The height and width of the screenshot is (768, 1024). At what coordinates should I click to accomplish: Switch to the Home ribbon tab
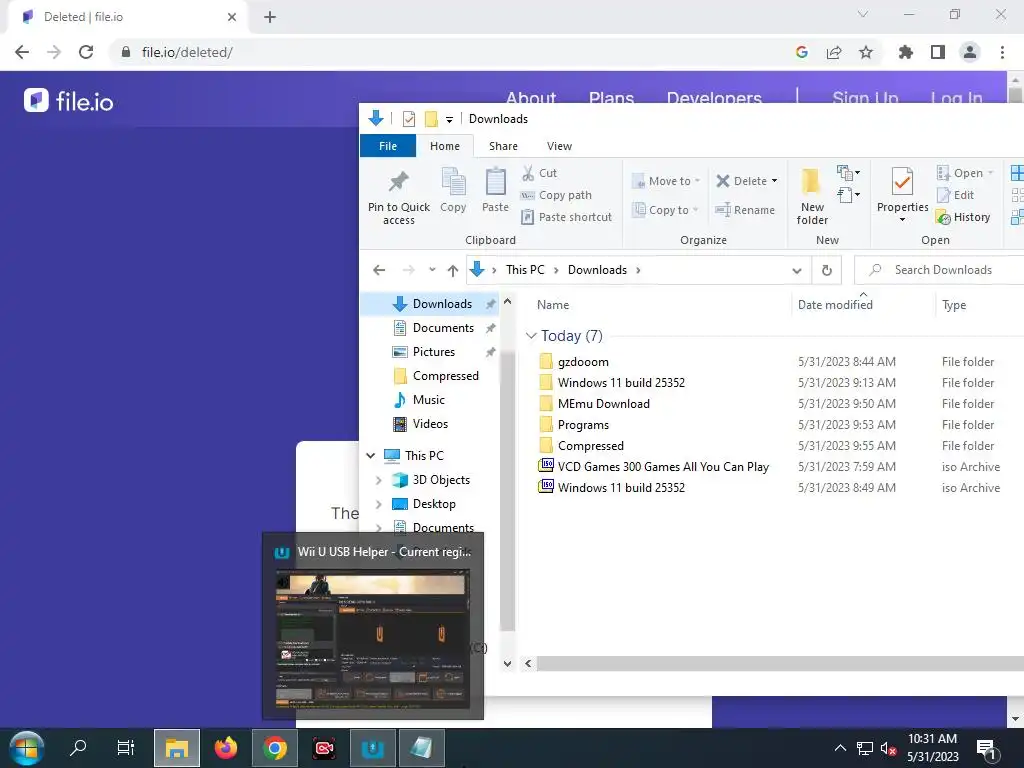(445, 146)
